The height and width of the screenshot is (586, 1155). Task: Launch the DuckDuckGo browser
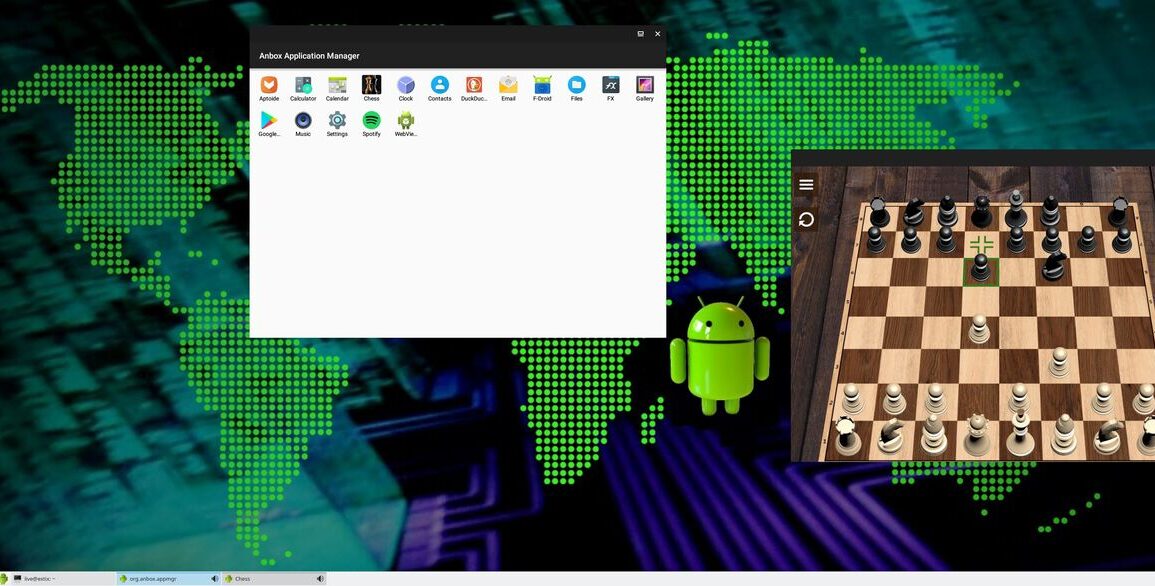pyautogui.click(x=474, y=86)
